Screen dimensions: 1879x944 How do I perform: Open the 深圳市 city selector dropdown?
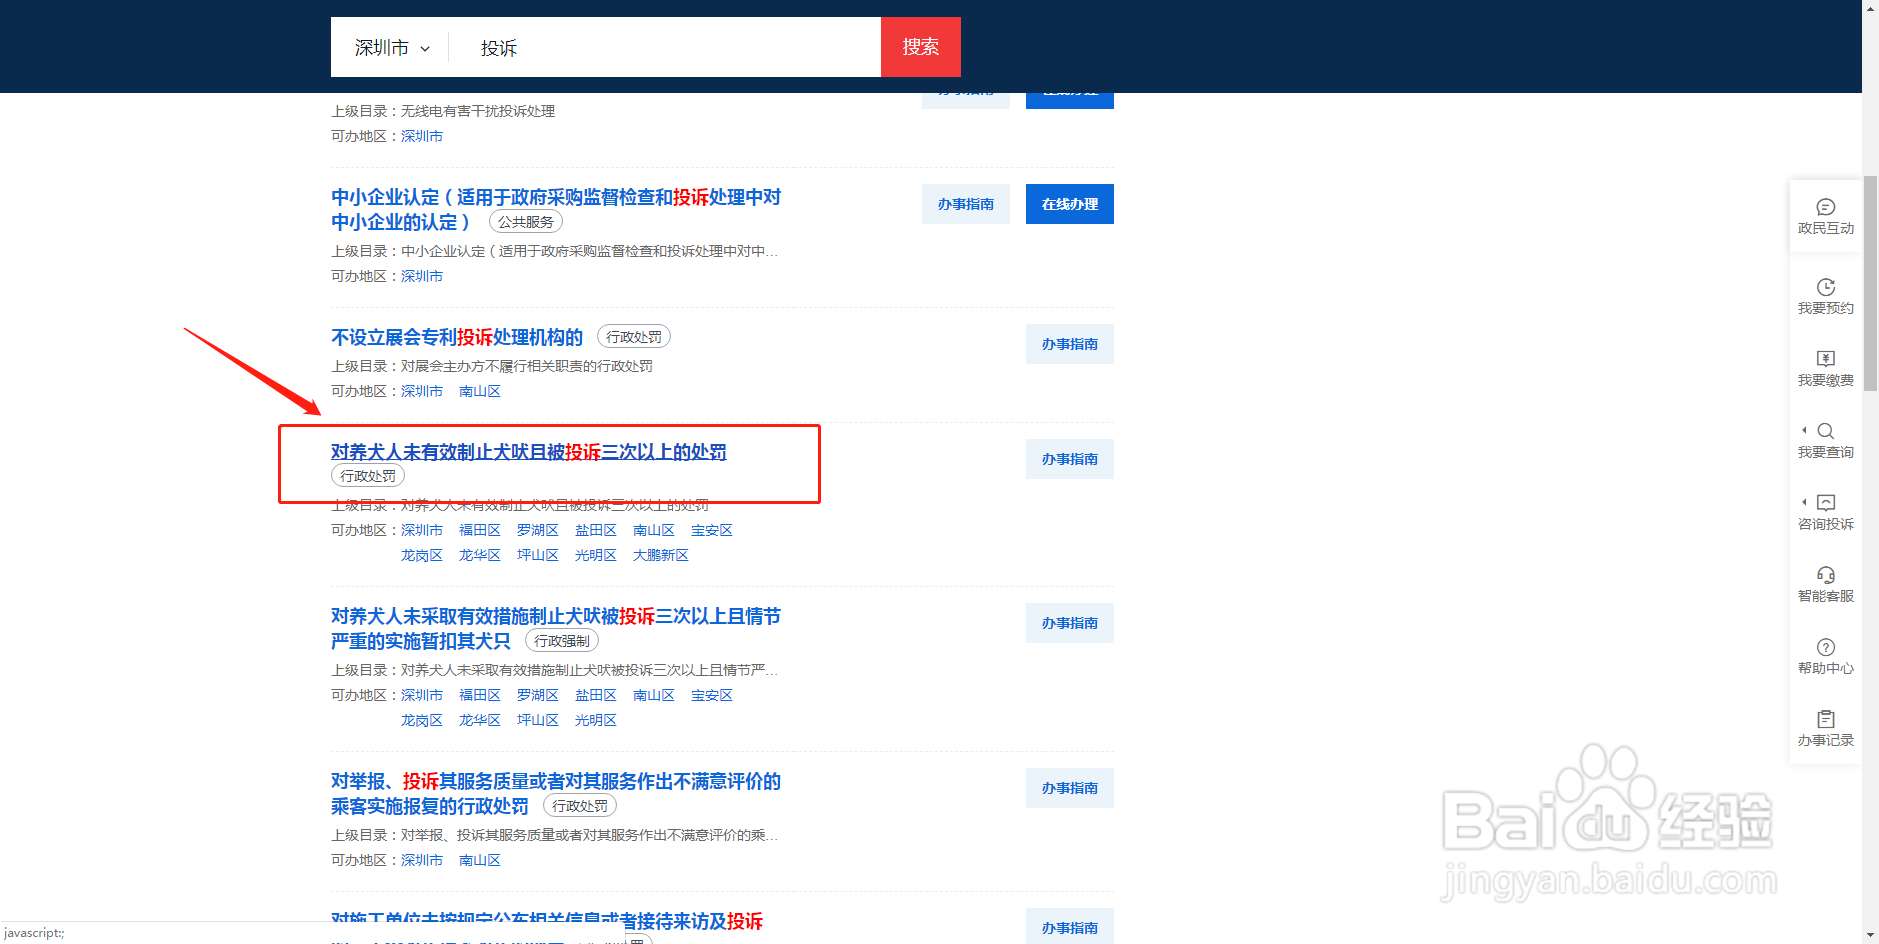point(389,47)
